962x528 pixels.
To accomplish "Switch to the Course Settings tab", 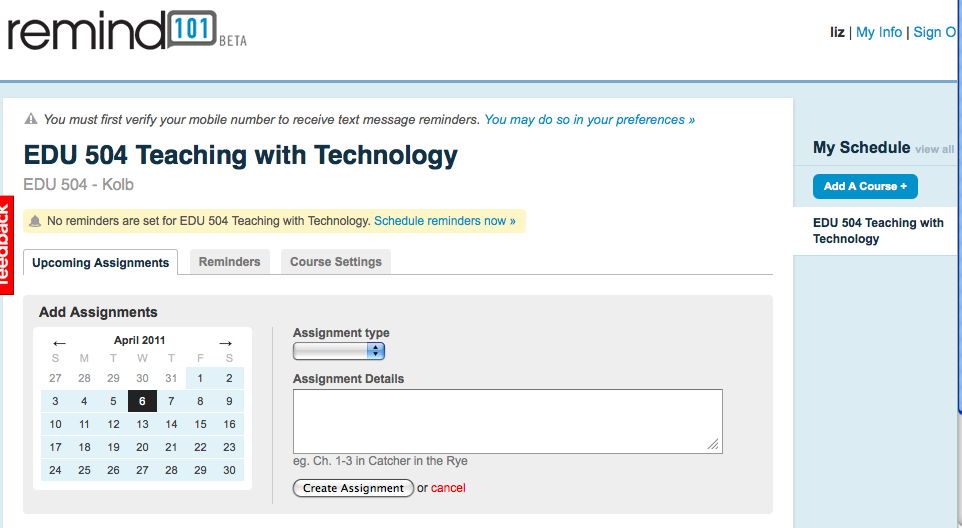I will pyautogui.click(x=336, y=262).
